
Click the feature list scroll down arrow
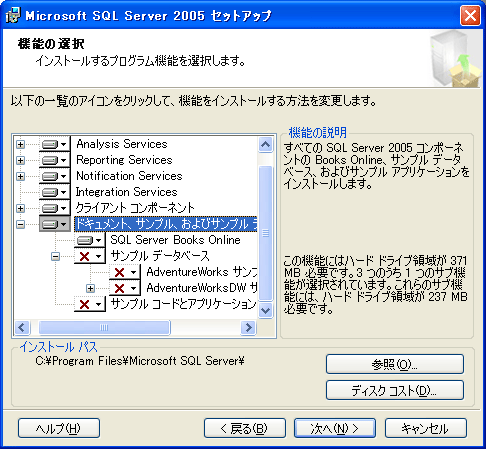point(266,311)
